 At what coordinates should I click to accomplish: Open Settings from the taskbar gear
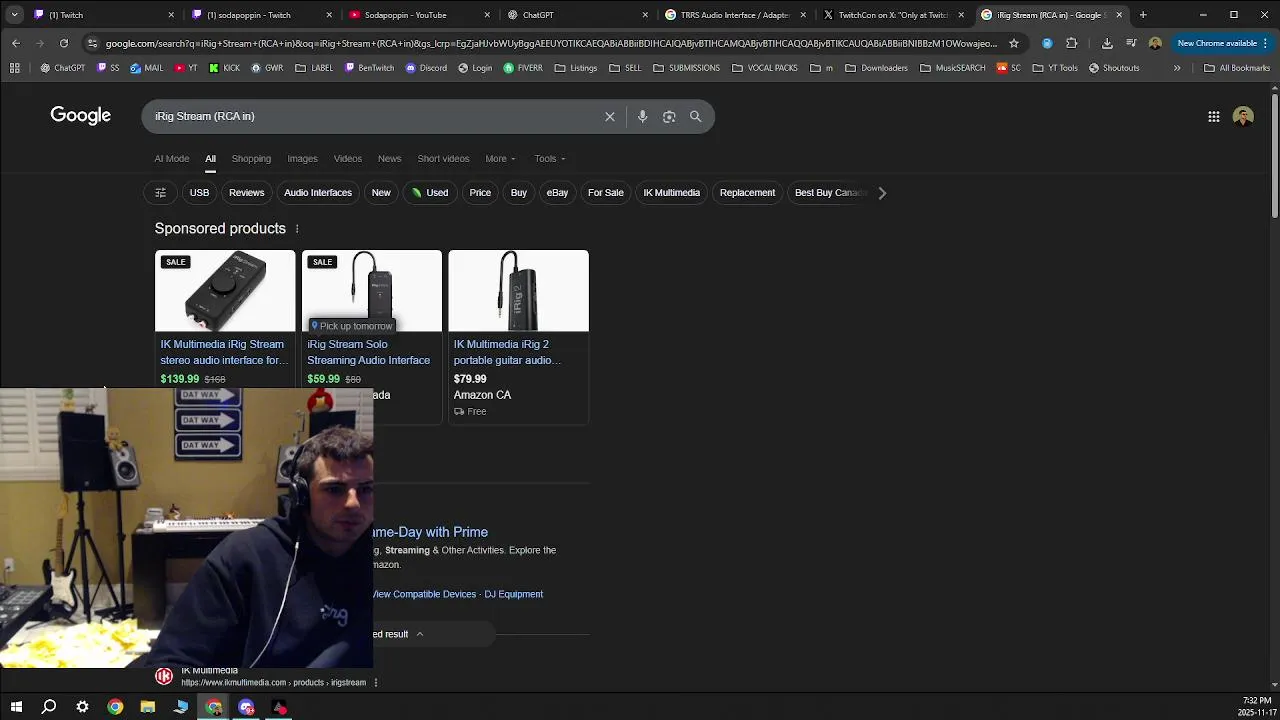82,707
